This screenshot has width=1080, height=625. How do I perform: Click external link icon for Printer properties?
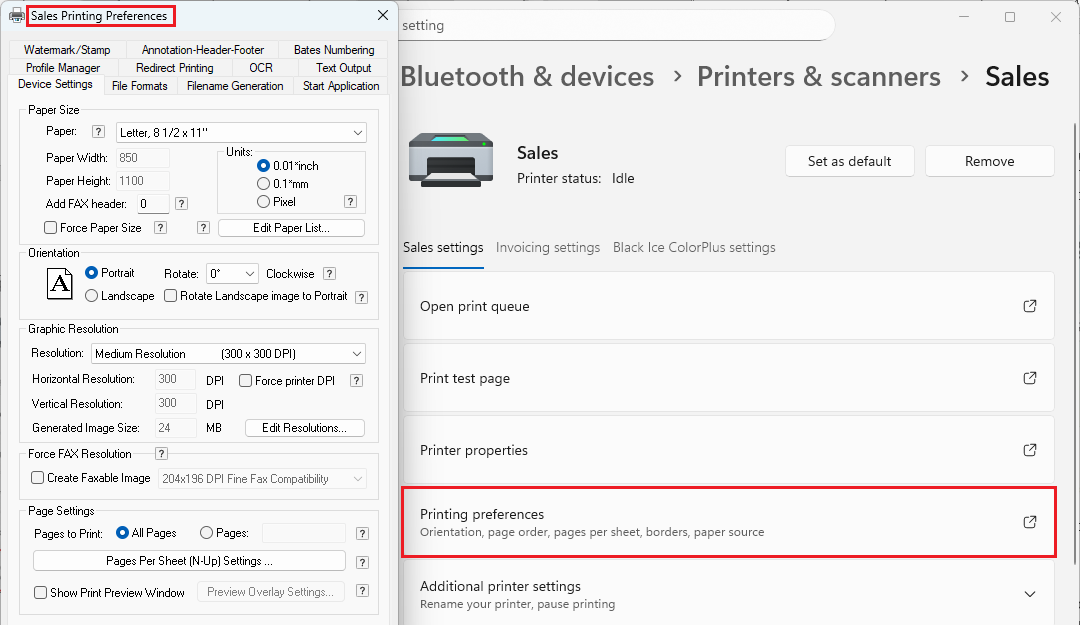(x=1030, y=450)
